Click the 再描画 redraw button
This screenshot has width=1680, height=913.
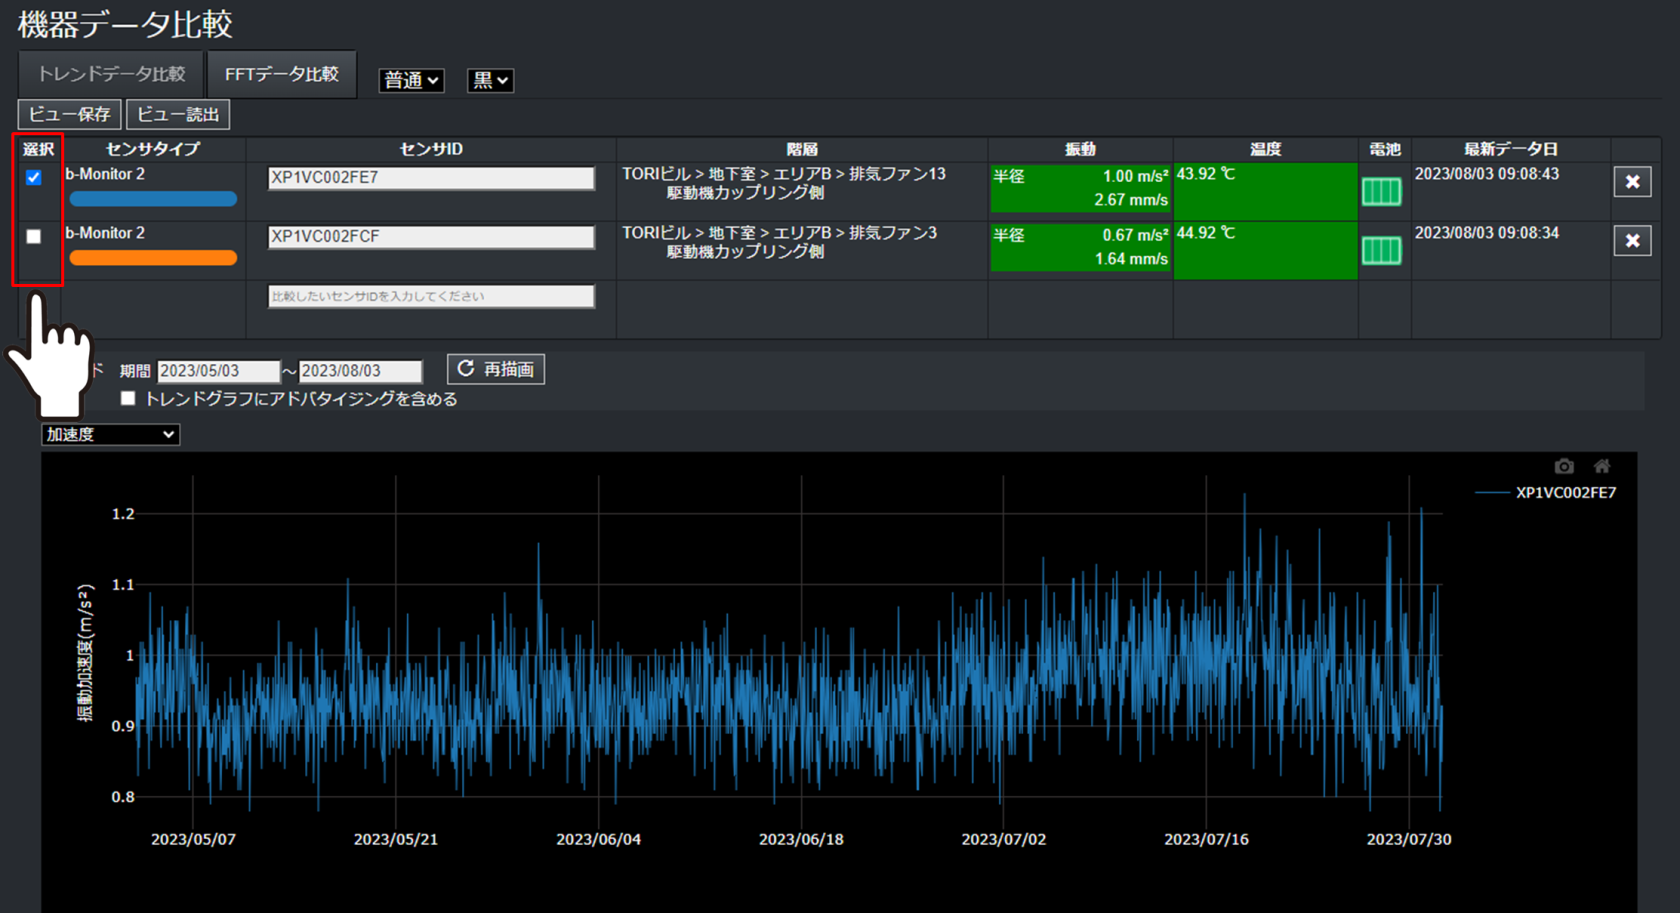tap(496, 369)
